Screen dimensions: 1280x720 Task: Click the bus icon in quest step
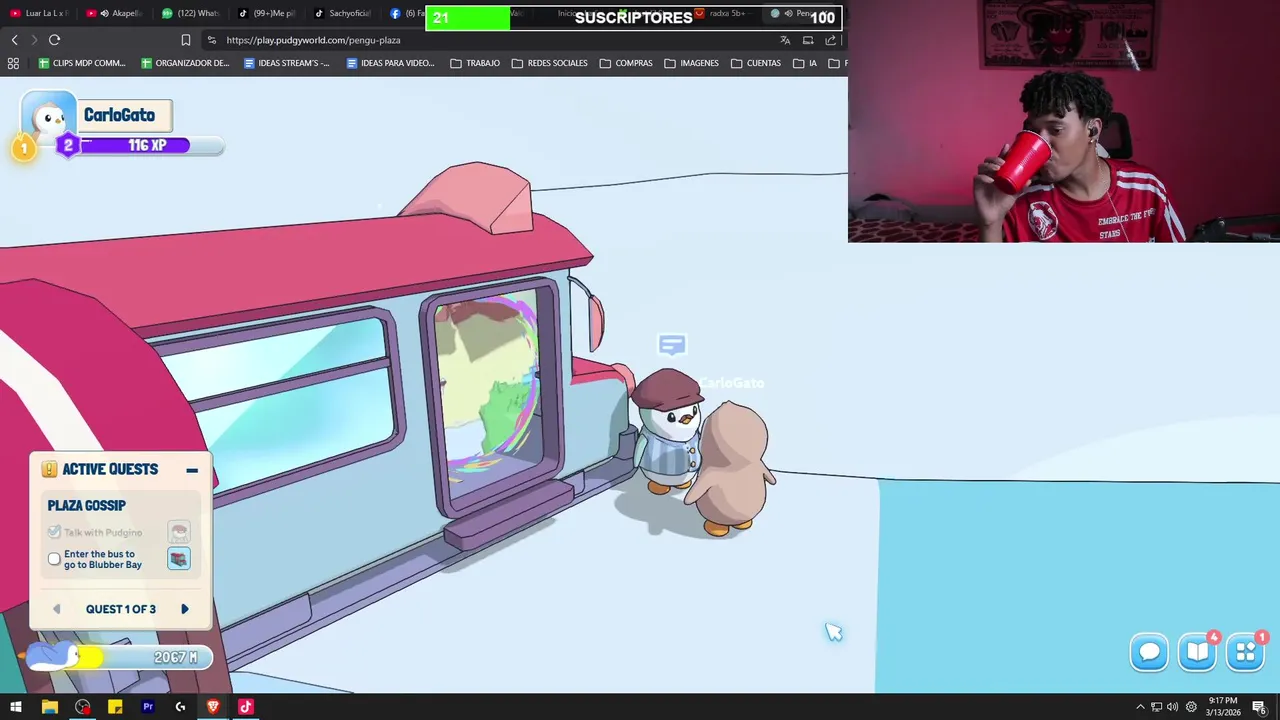[179, 559]
